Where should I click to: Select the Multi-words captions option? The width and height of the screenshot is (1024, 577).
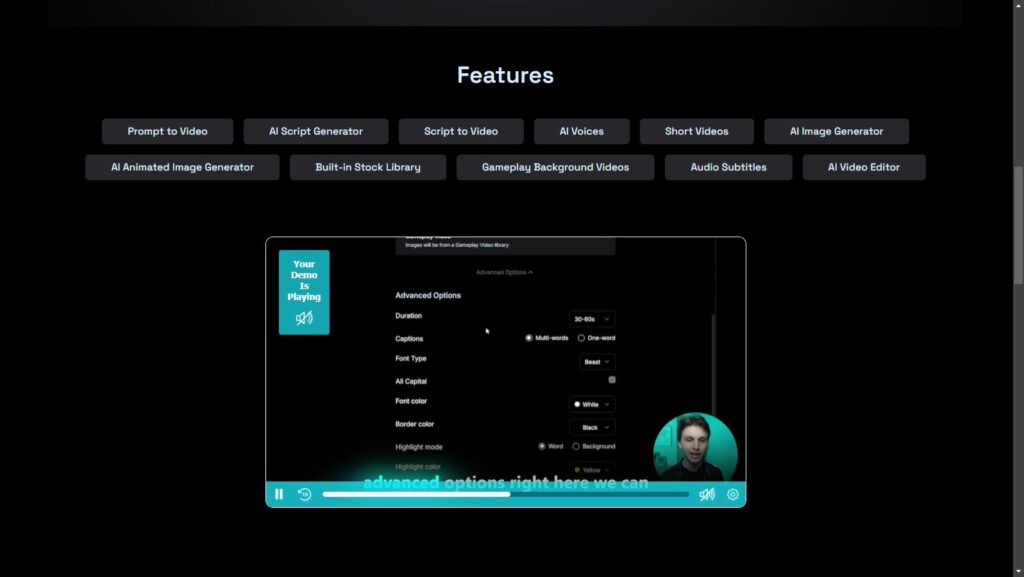(x=528, y=338)
